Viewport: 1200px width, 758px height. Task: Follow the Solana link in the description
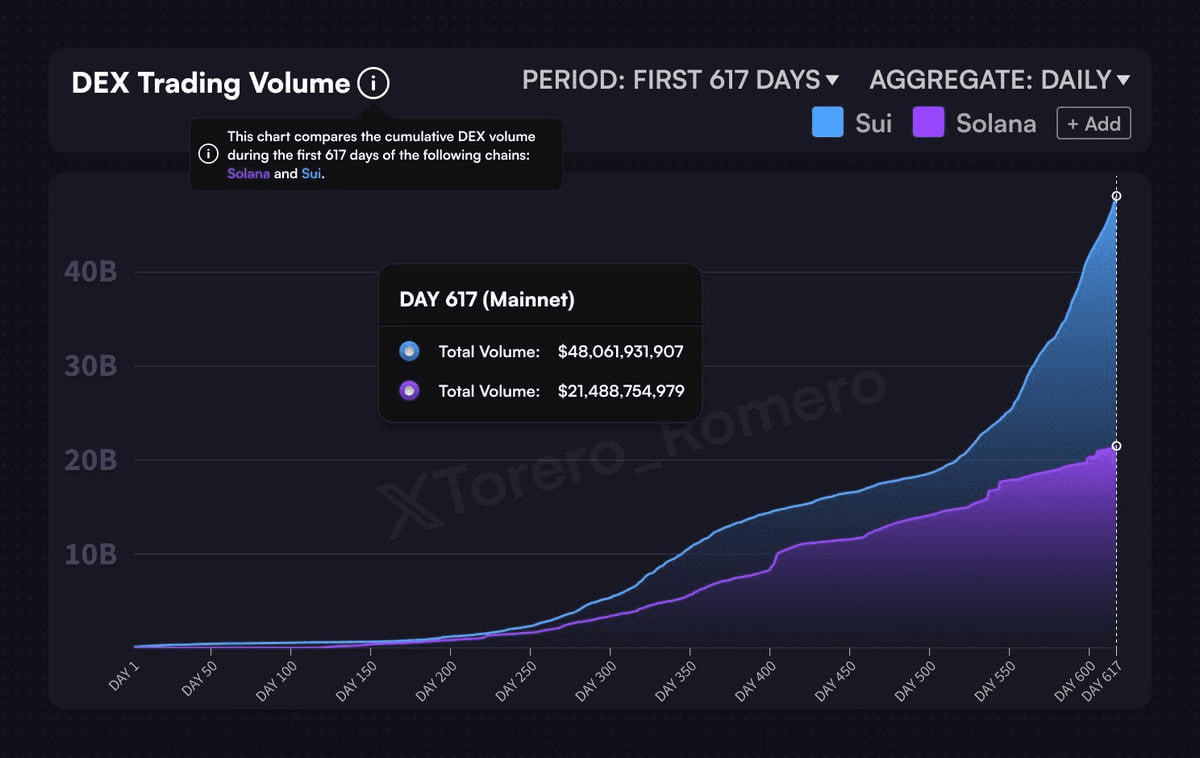pos(248,174)
